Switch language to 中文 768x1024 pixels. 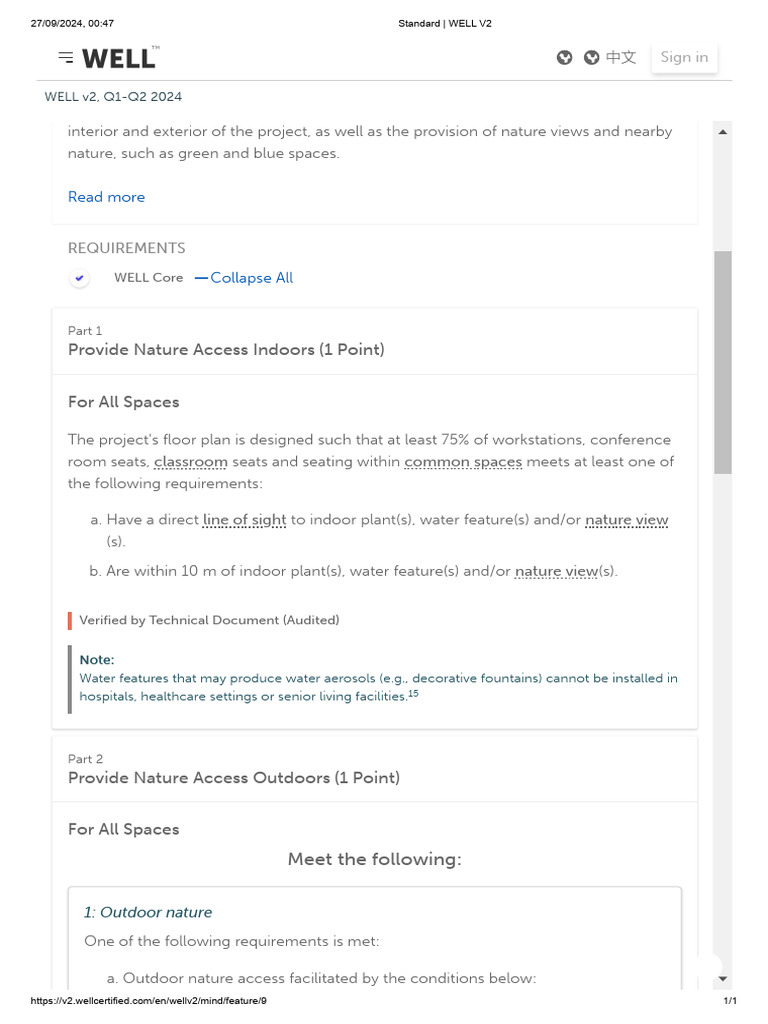621,58
